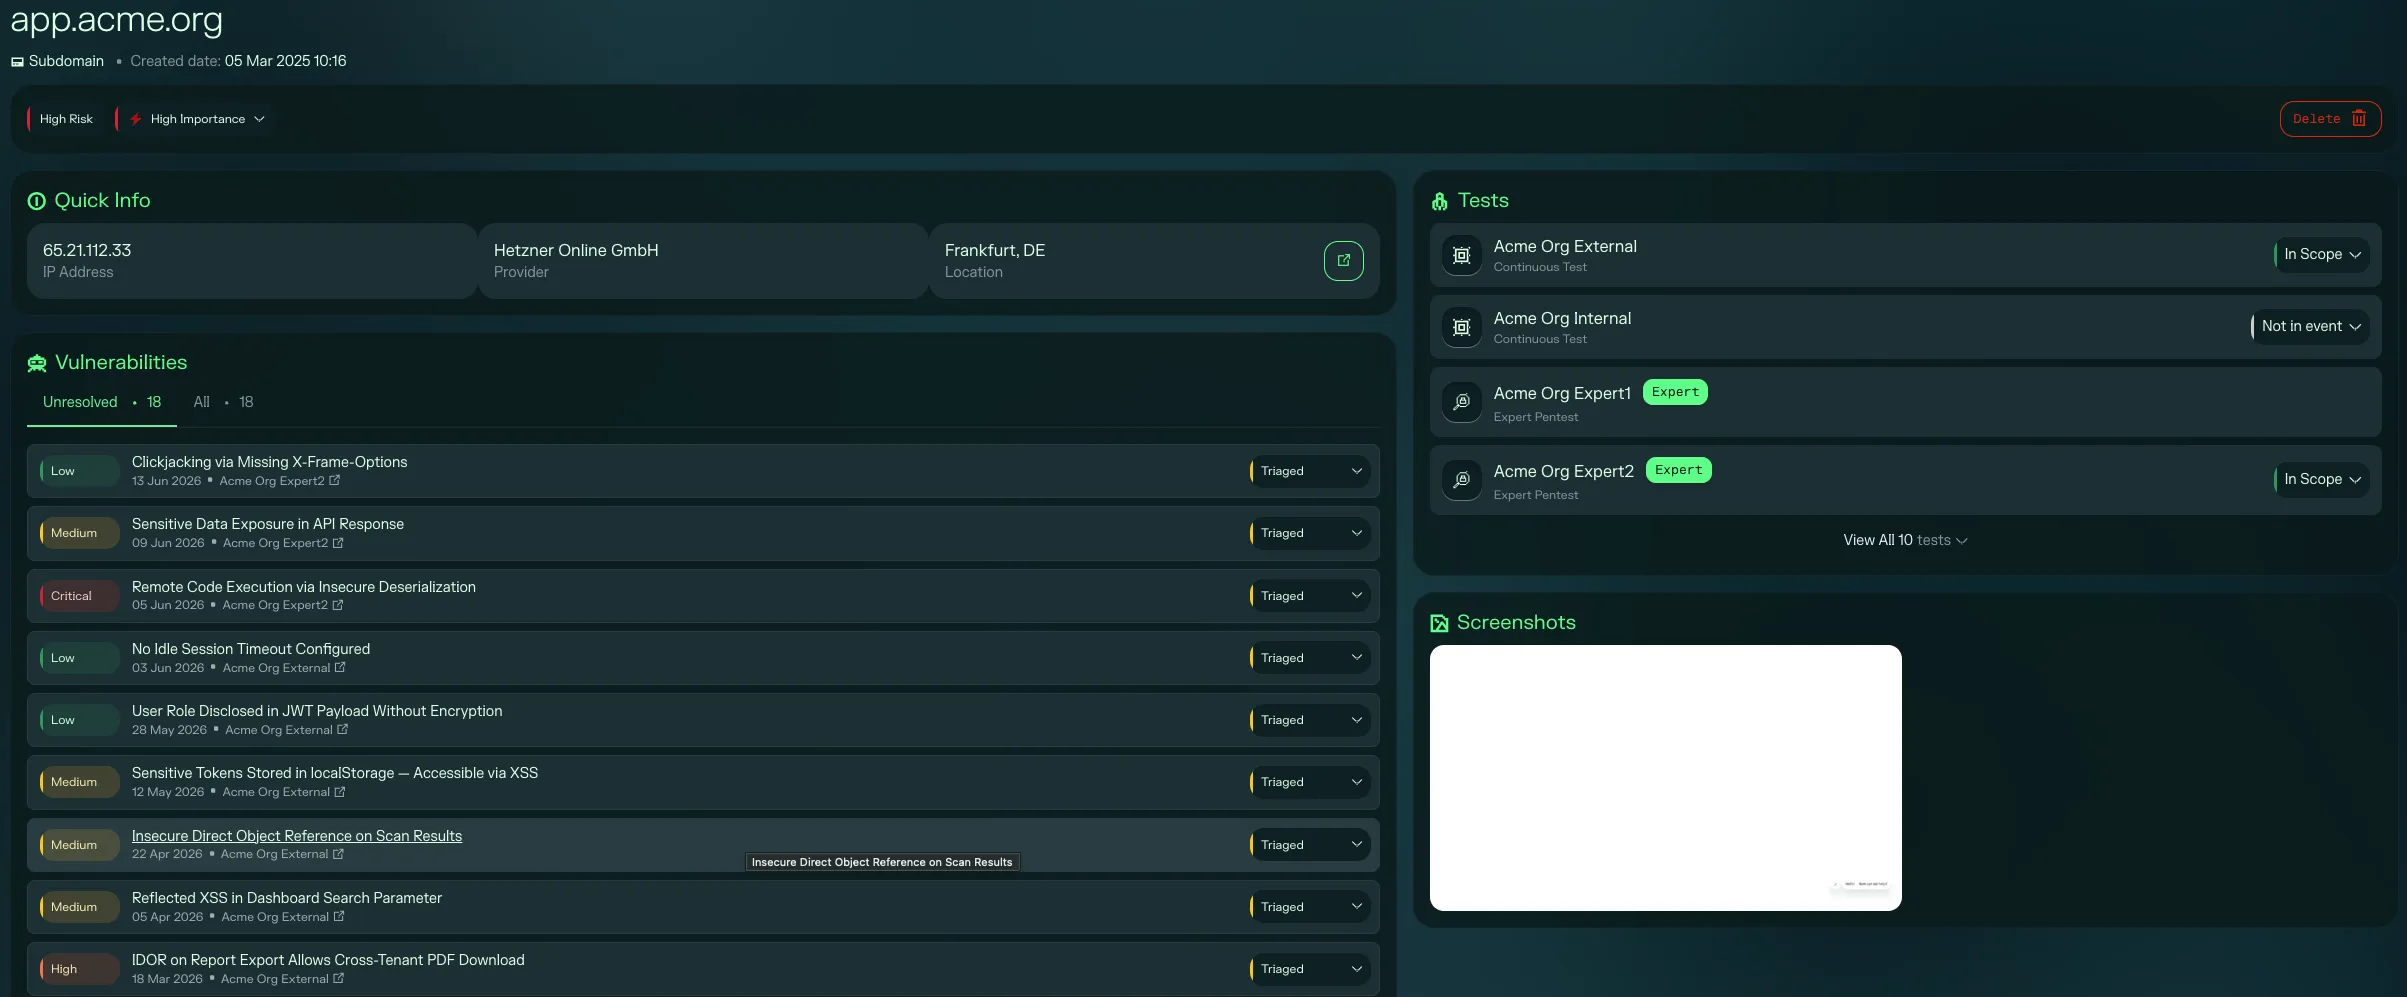Expand Triaged status for Sensitive Tokens row
The width and height of the screenshot is (2407, 997).
point(1308,782)
